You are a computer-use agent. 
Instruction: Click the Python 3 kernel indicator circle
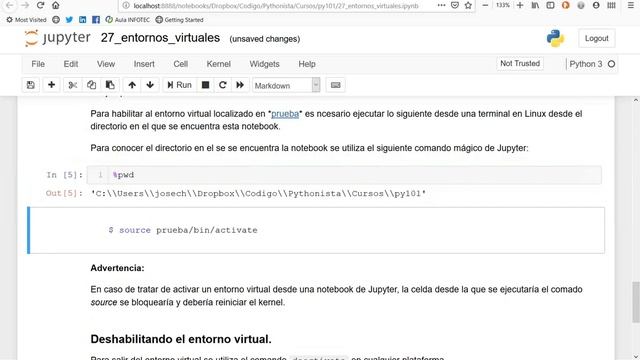[x=611, y=64]
